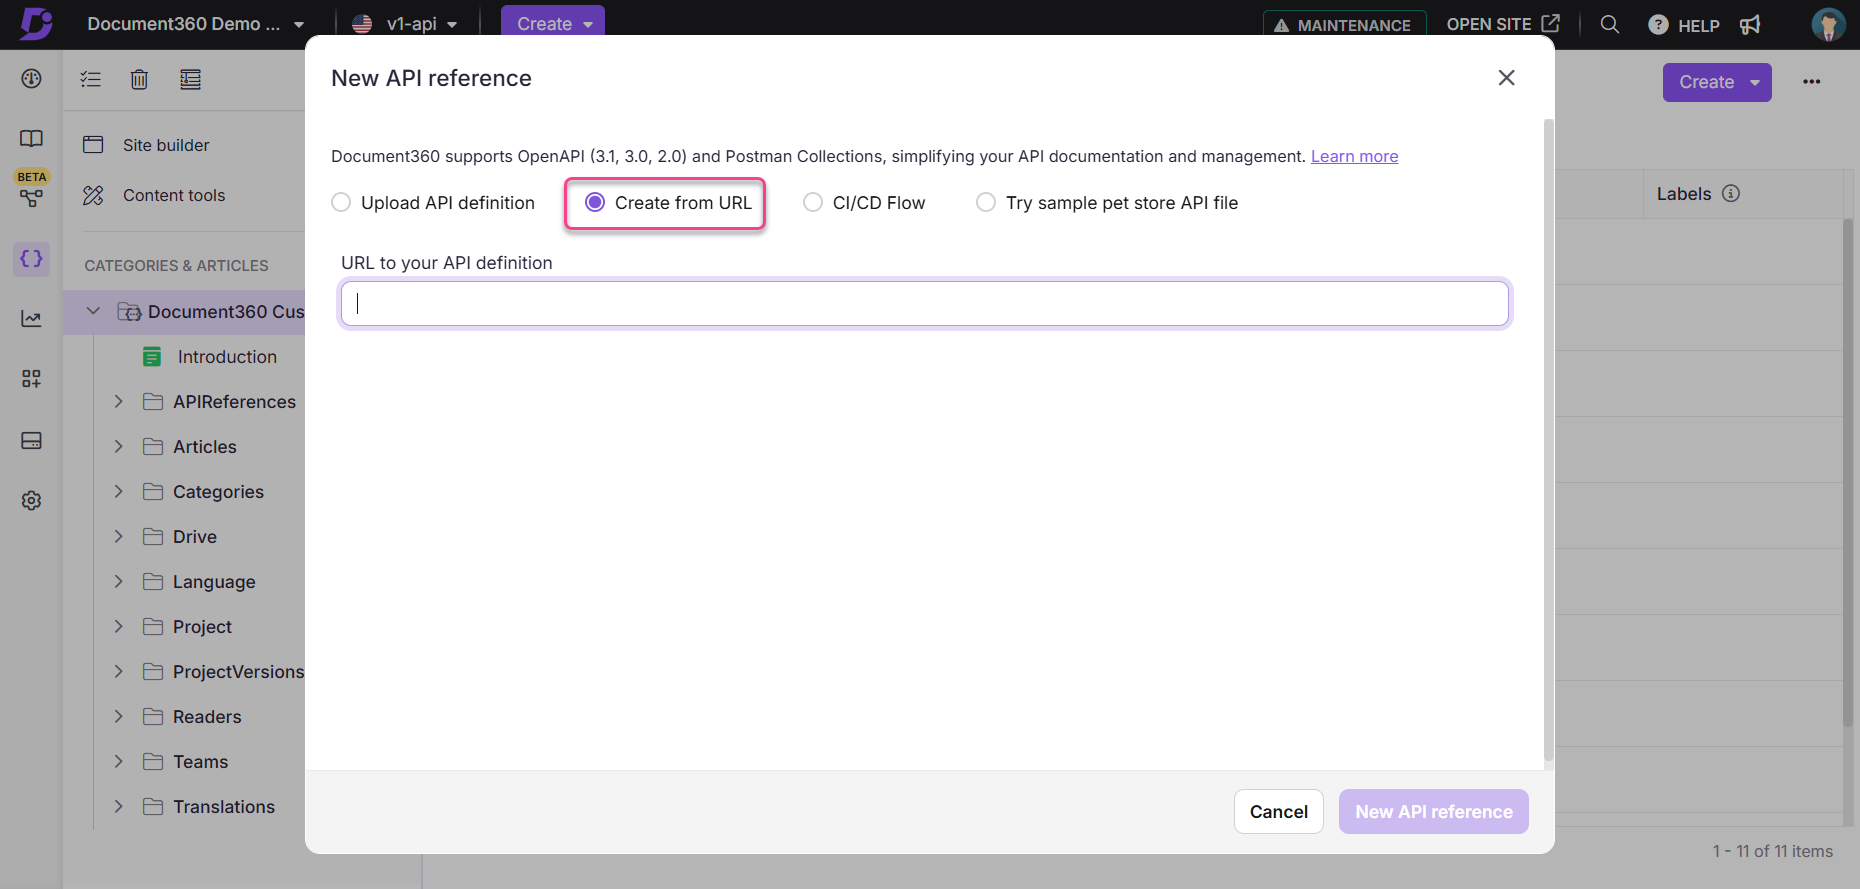
Task: Select CI/CD Flow radio button
Action: (x=813, y=203)
